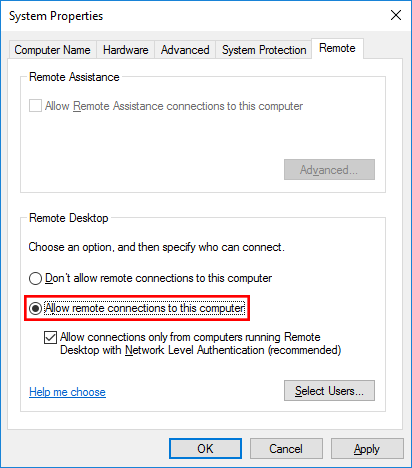The height and width of the screenshot is (468, 412).
Task: Go to the Advanced tab
Action: click(x=185, y=50)
